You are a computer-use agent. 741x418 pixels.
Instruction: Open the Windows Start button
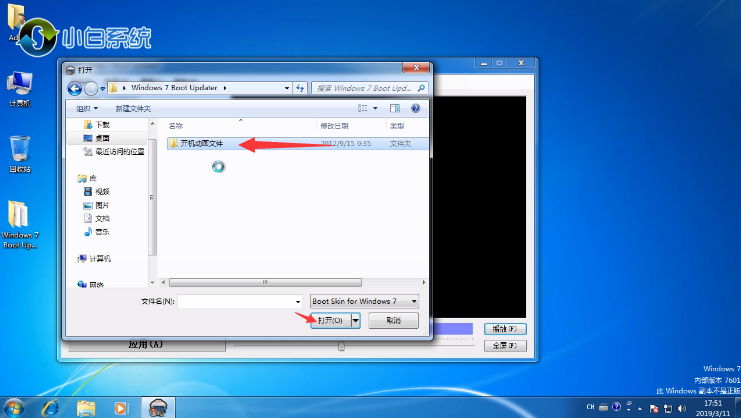pyautogui.click(x=13, y=408)
